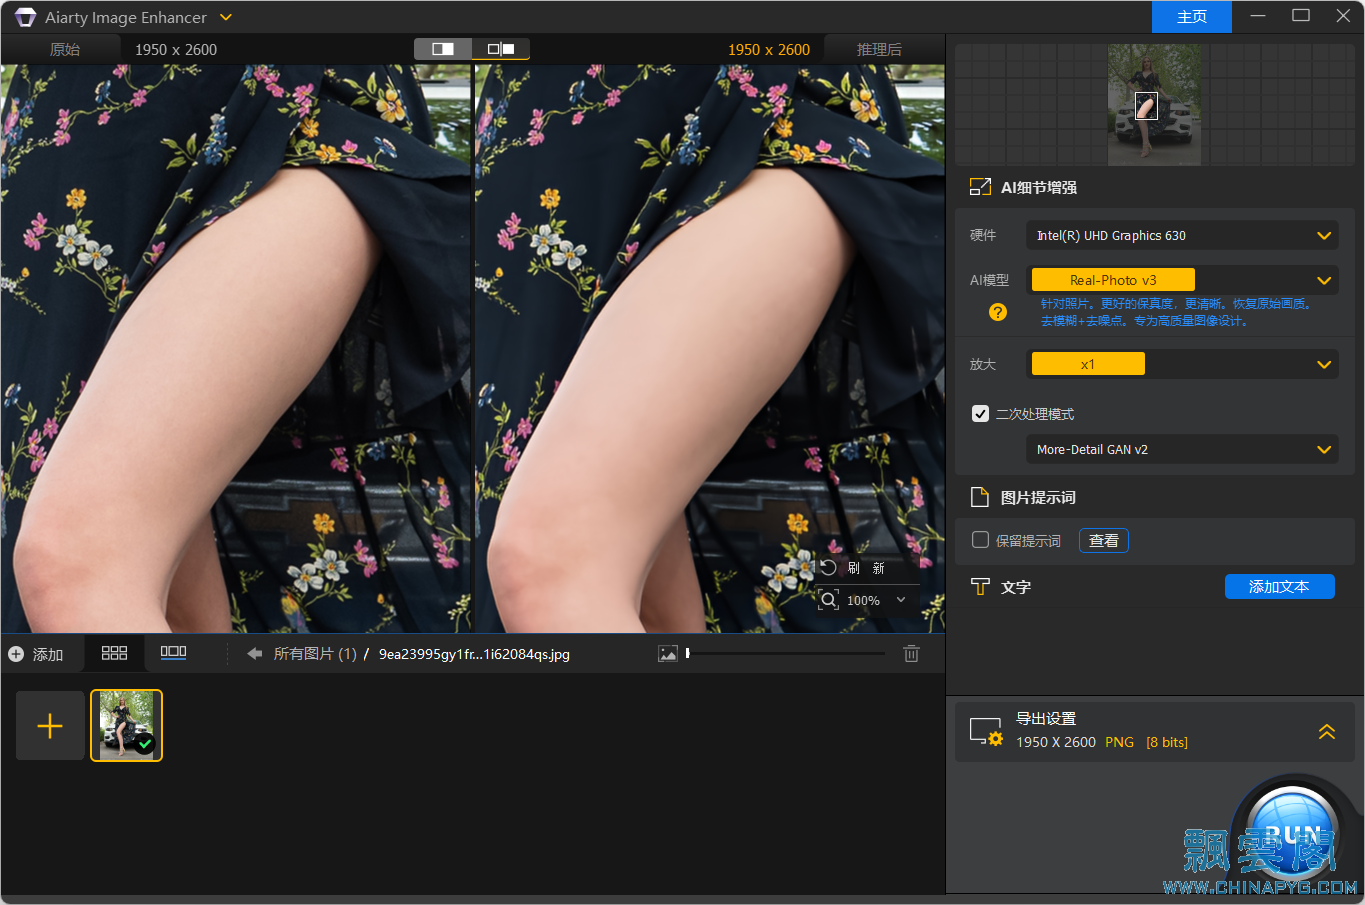Switch to grid thumbnail view icon

(x=115, y=652)
